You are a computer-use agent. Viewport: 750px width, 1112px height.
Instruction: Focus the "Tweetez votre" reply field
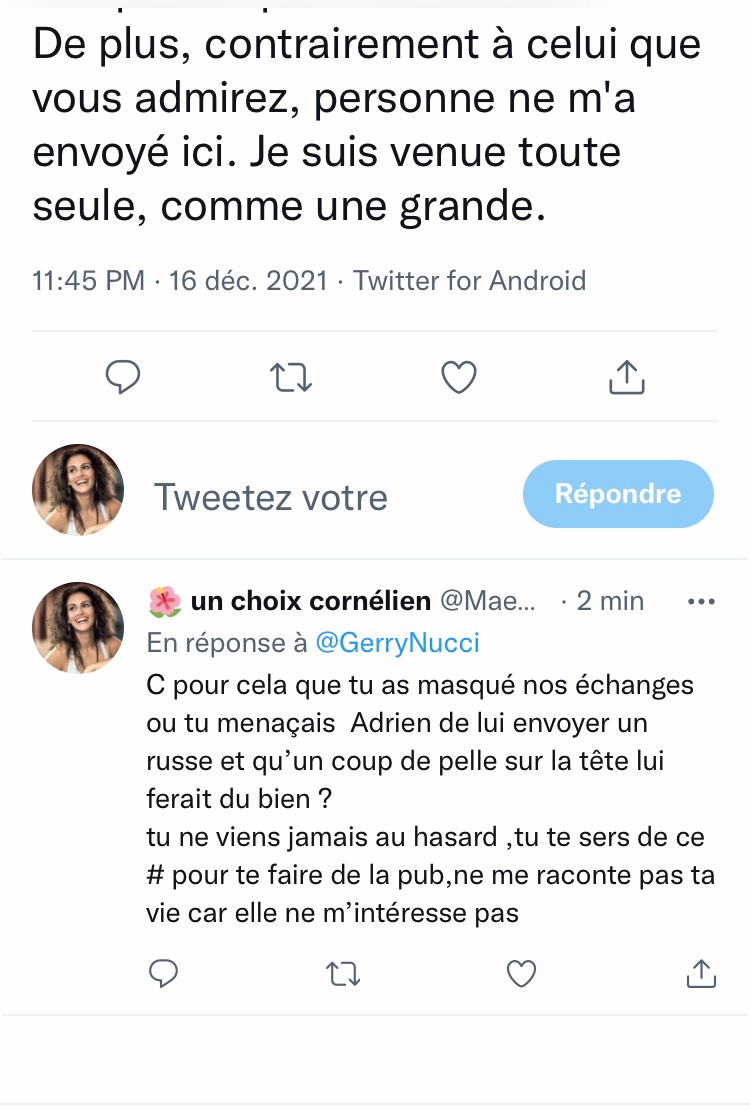(x=270, y=497)
